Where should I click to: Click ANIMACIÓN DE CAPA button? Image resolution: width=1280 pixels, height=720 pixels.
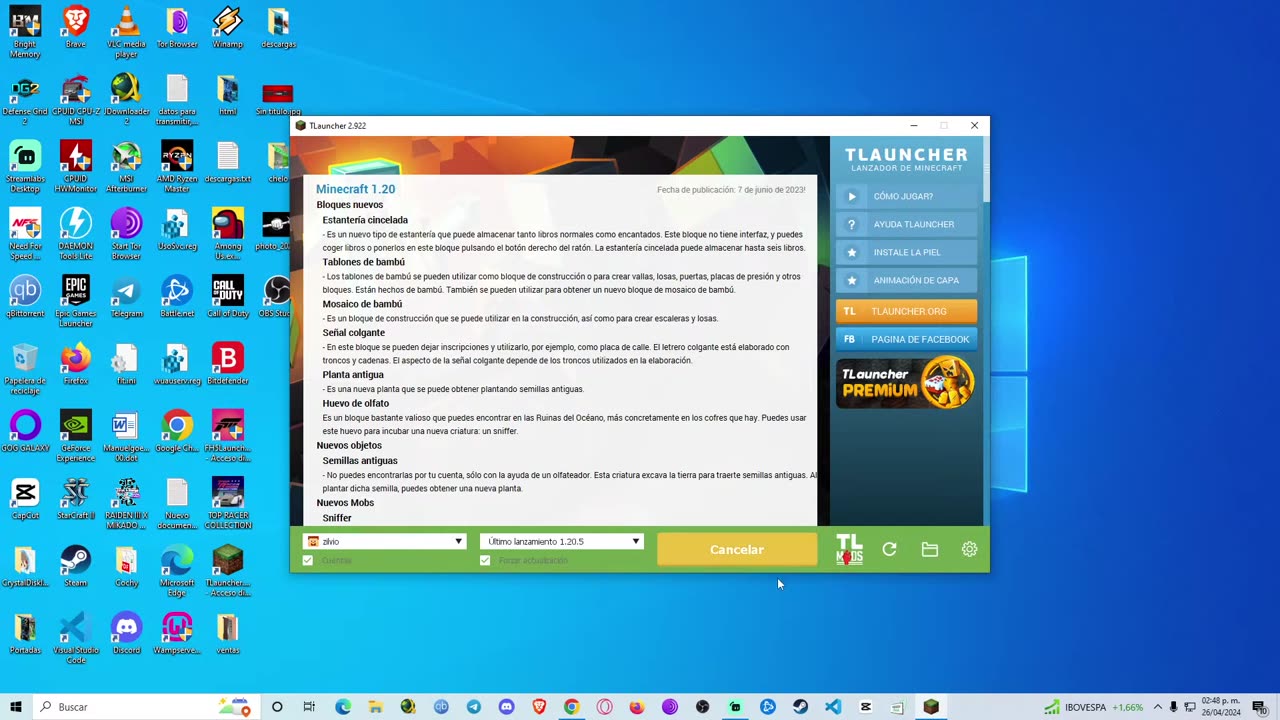click(x=906, y=280)
